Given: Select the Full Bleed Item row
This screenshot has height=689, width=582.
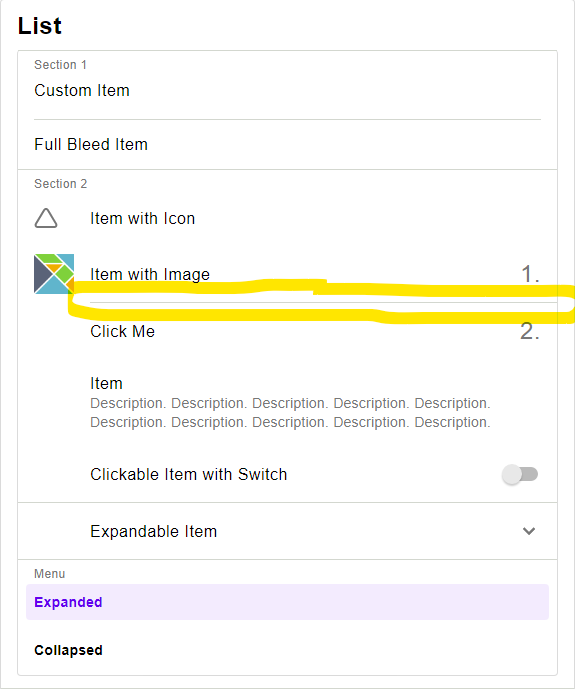Looking at the screenshot, I should point(287,145).
